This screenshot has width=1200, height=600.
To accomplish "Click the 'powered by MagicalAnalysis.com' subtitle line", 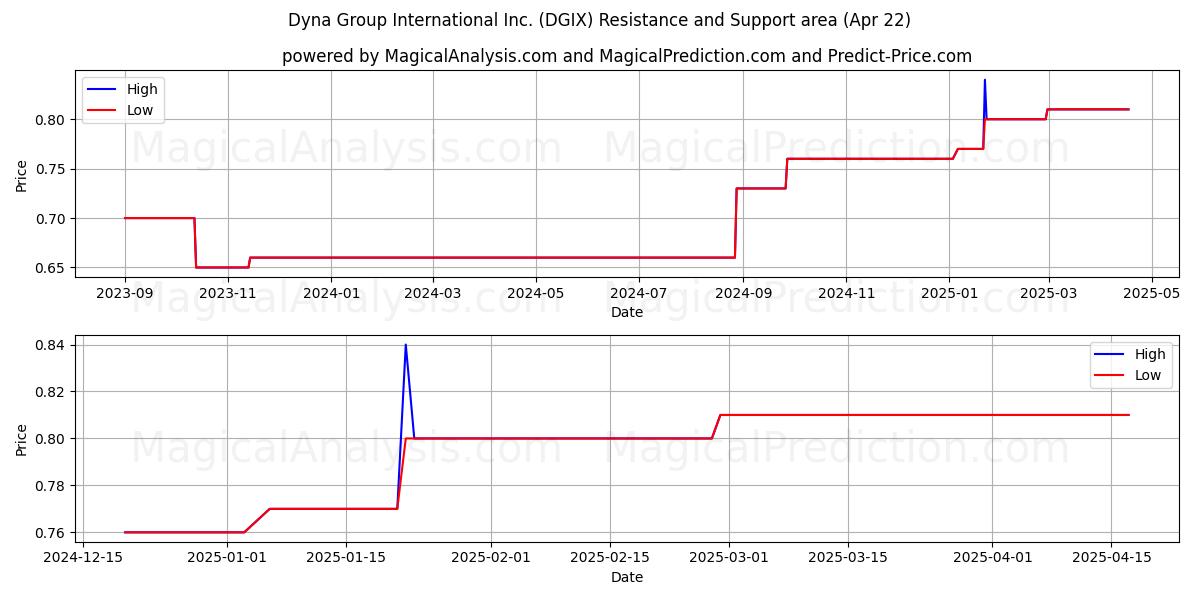I will (627, 56).
